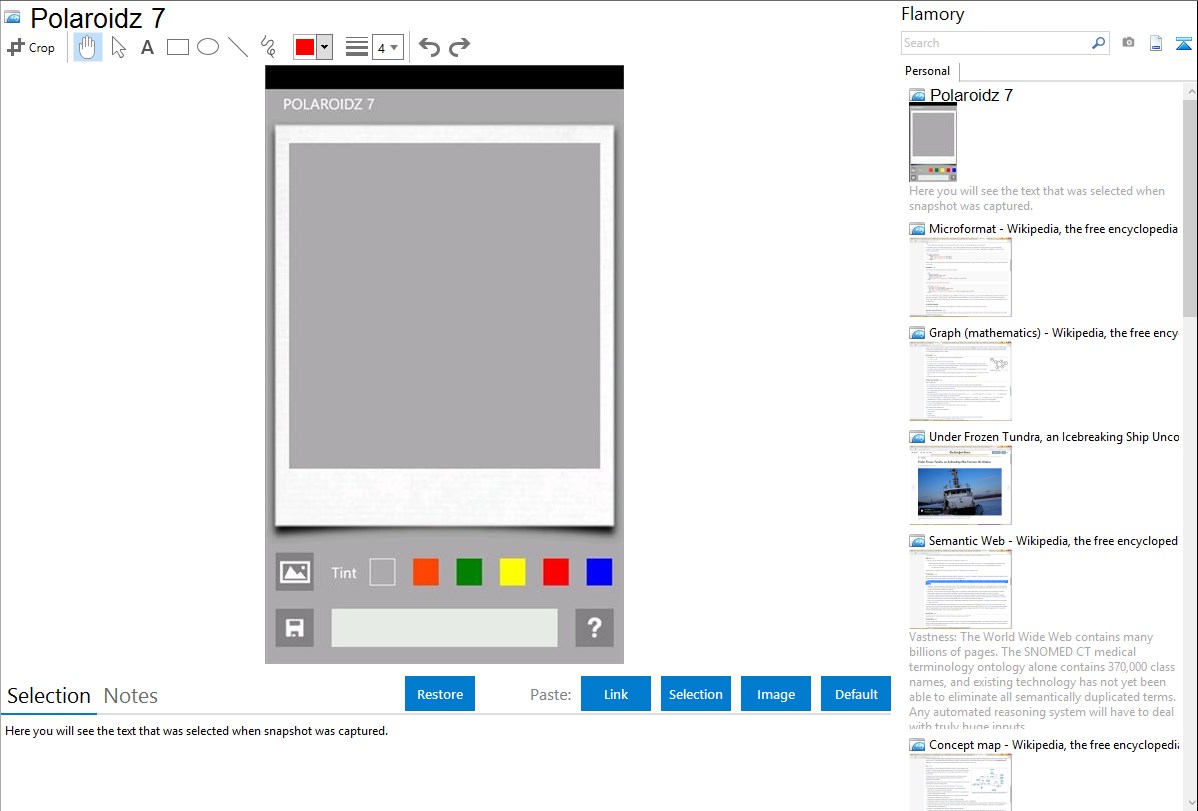Undo the last edit

click(429, 47)
